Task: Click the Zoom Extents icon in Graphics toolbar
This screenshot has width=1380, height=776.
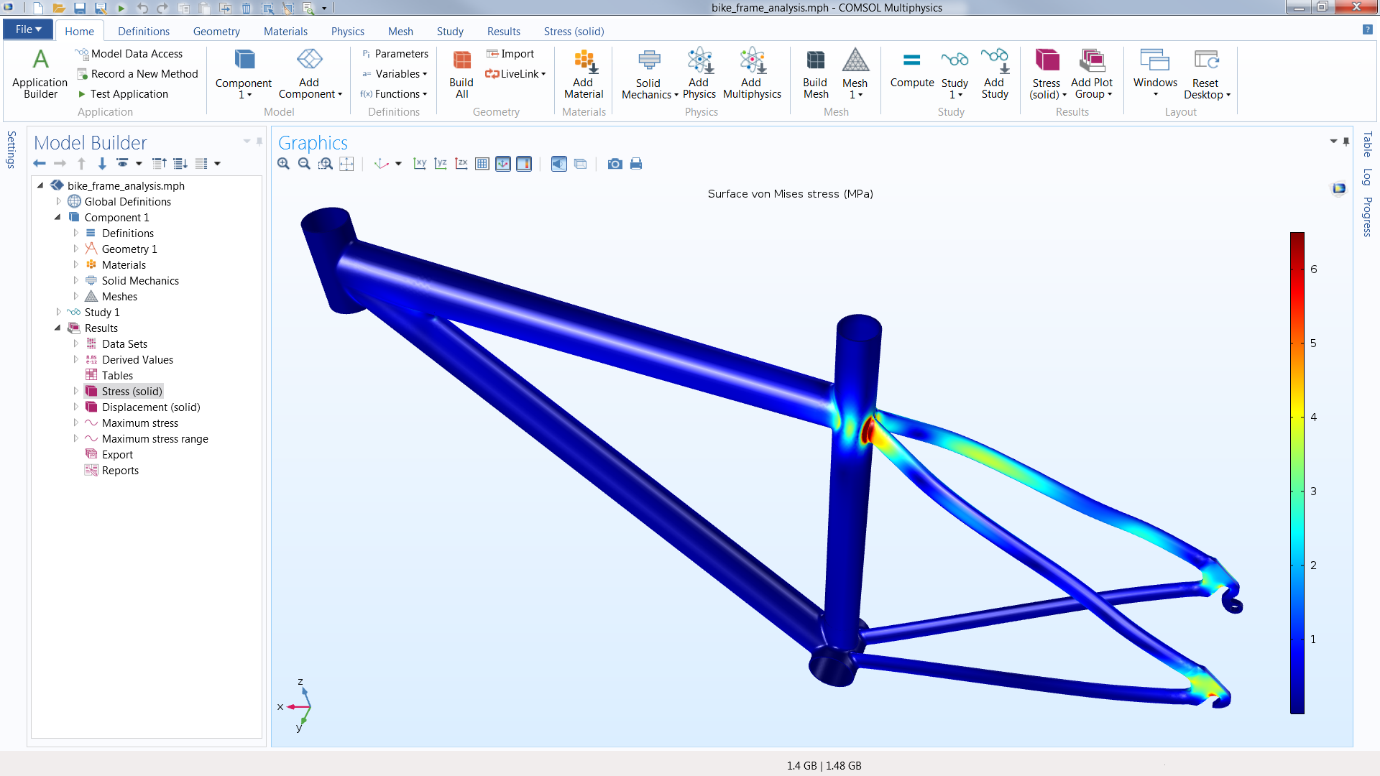Action: 346,164
